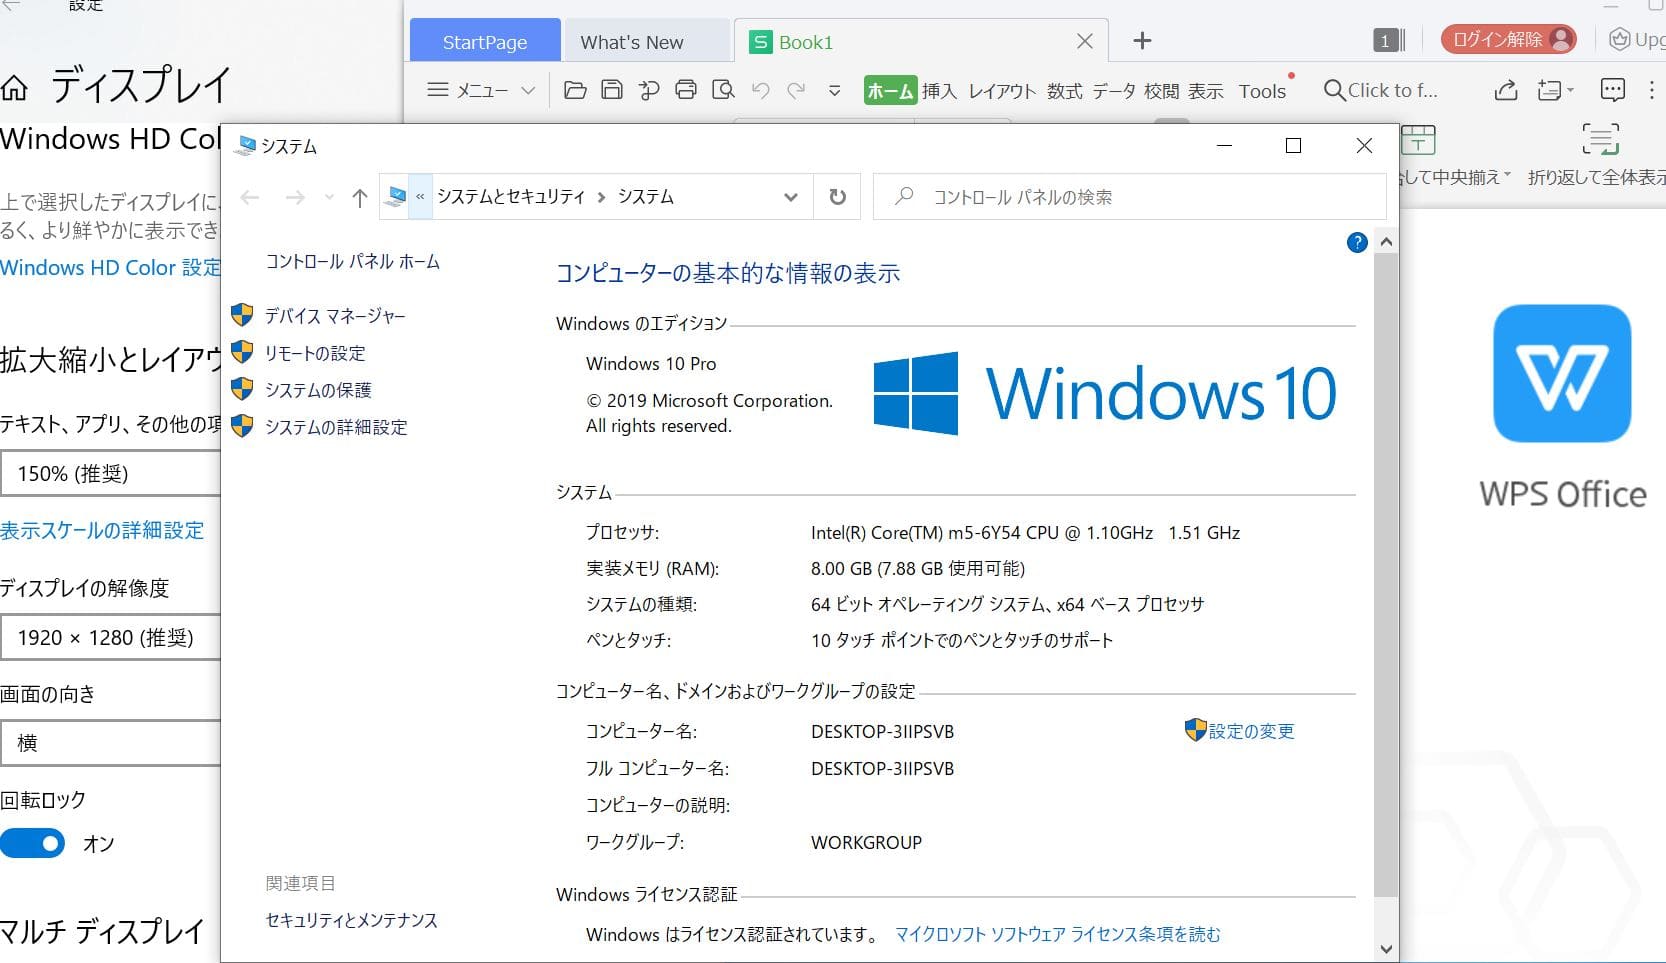Switch to the StartPage tab
This screenshot has height=963, width=1666.
(485, 42)
